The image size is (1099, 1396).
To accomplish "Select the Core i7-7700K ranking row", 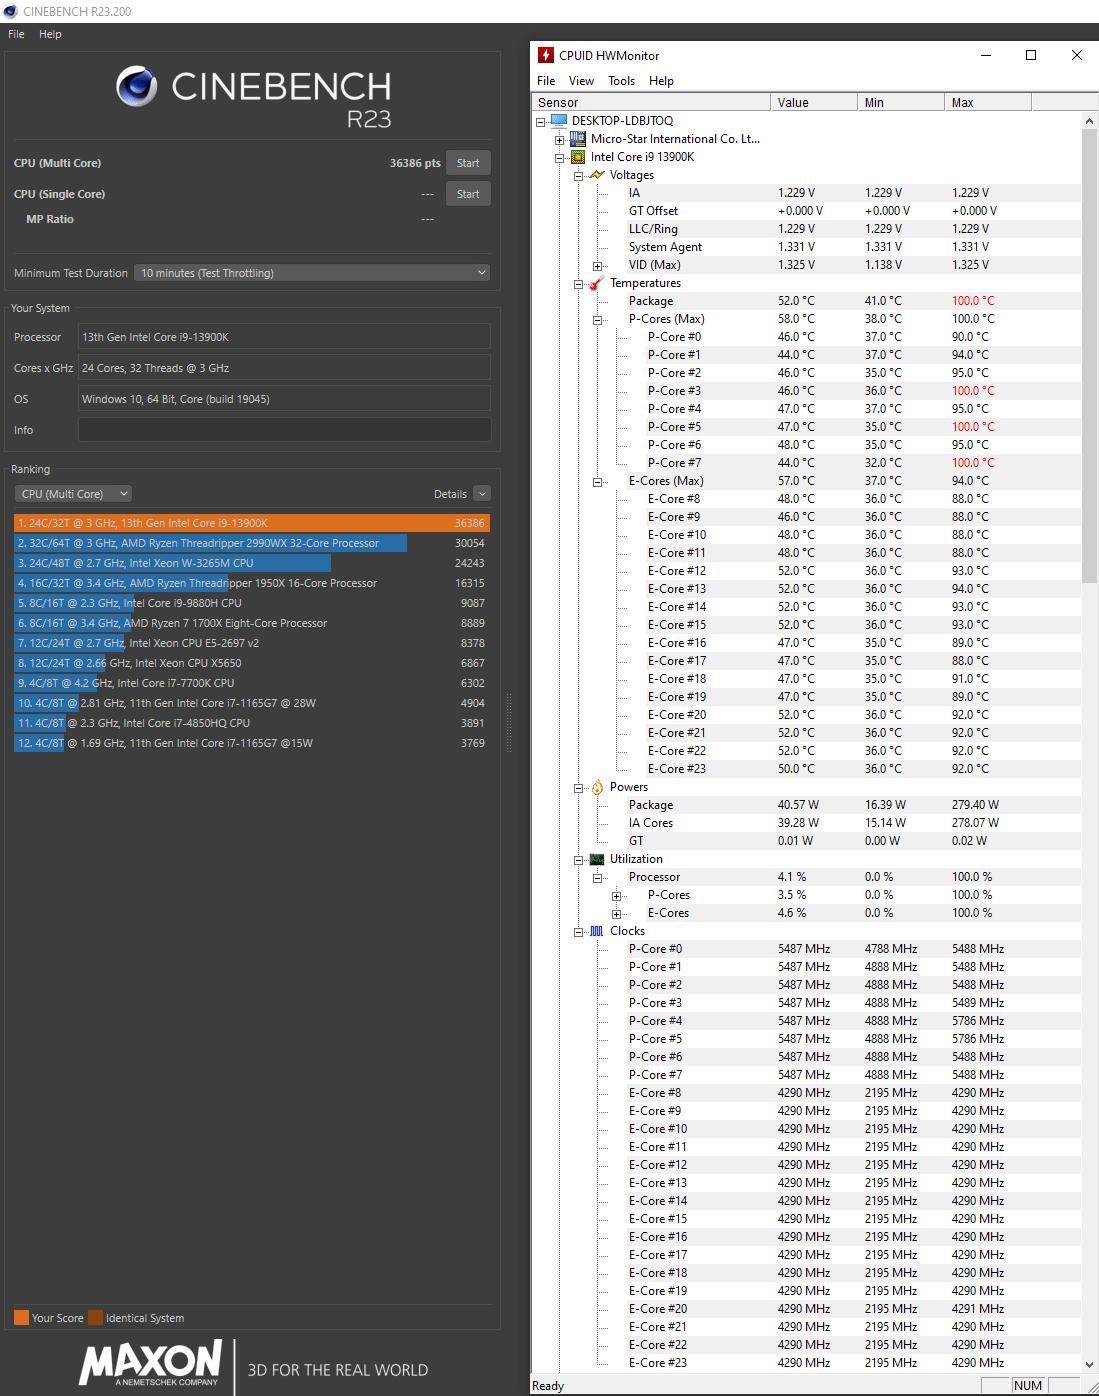I will tap(252, 683).
